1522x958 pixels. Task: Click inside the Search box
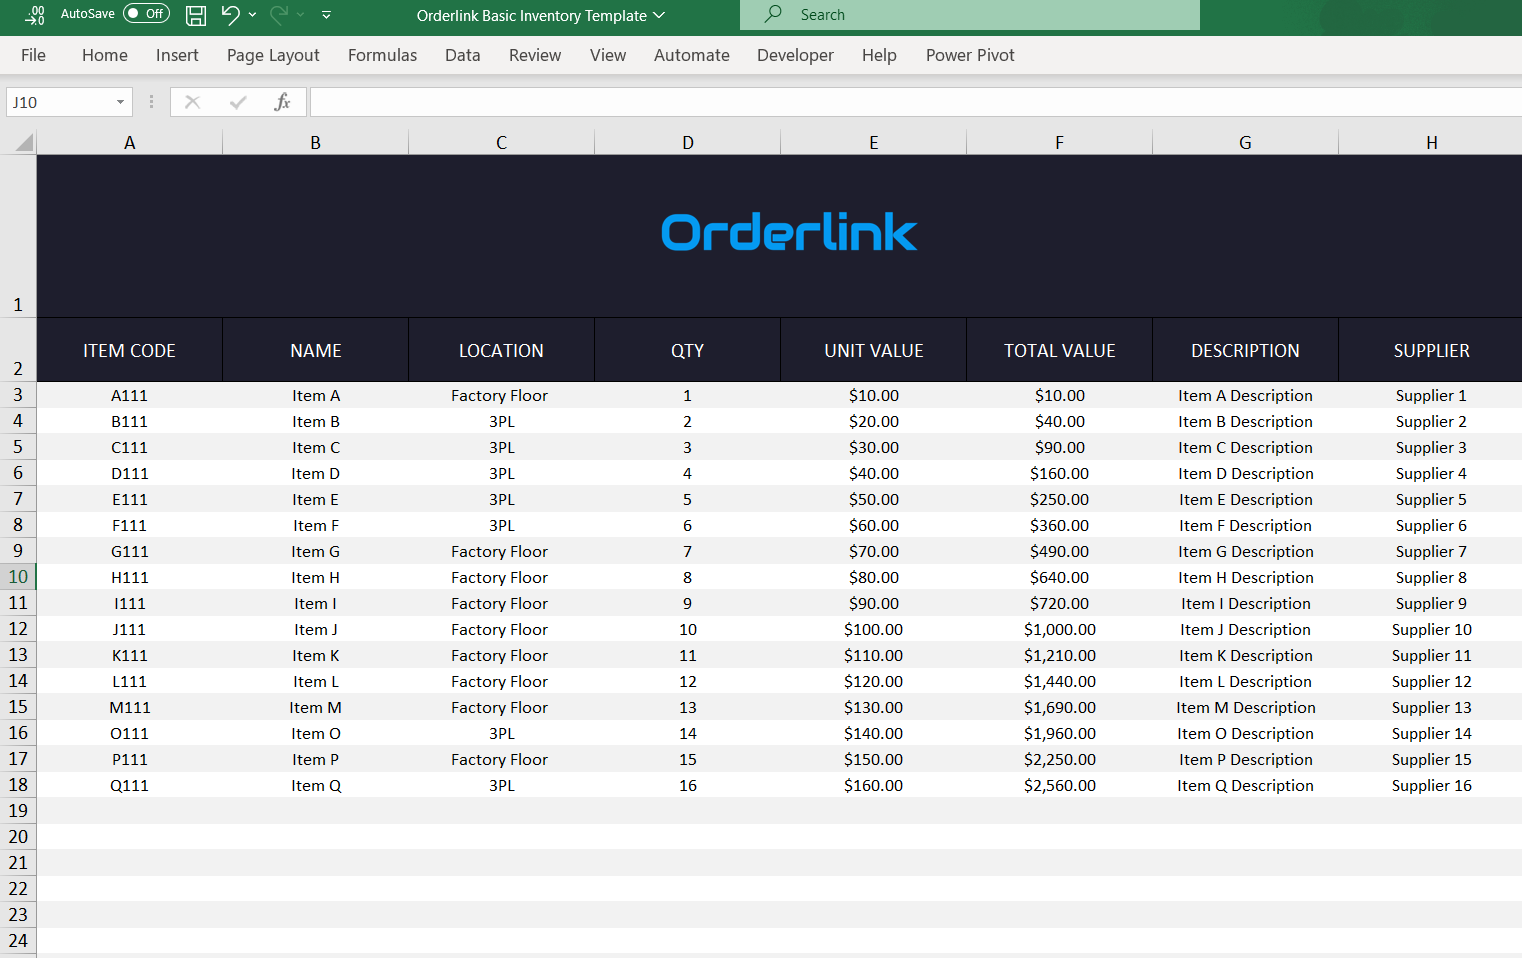click(x=970, y=15)
